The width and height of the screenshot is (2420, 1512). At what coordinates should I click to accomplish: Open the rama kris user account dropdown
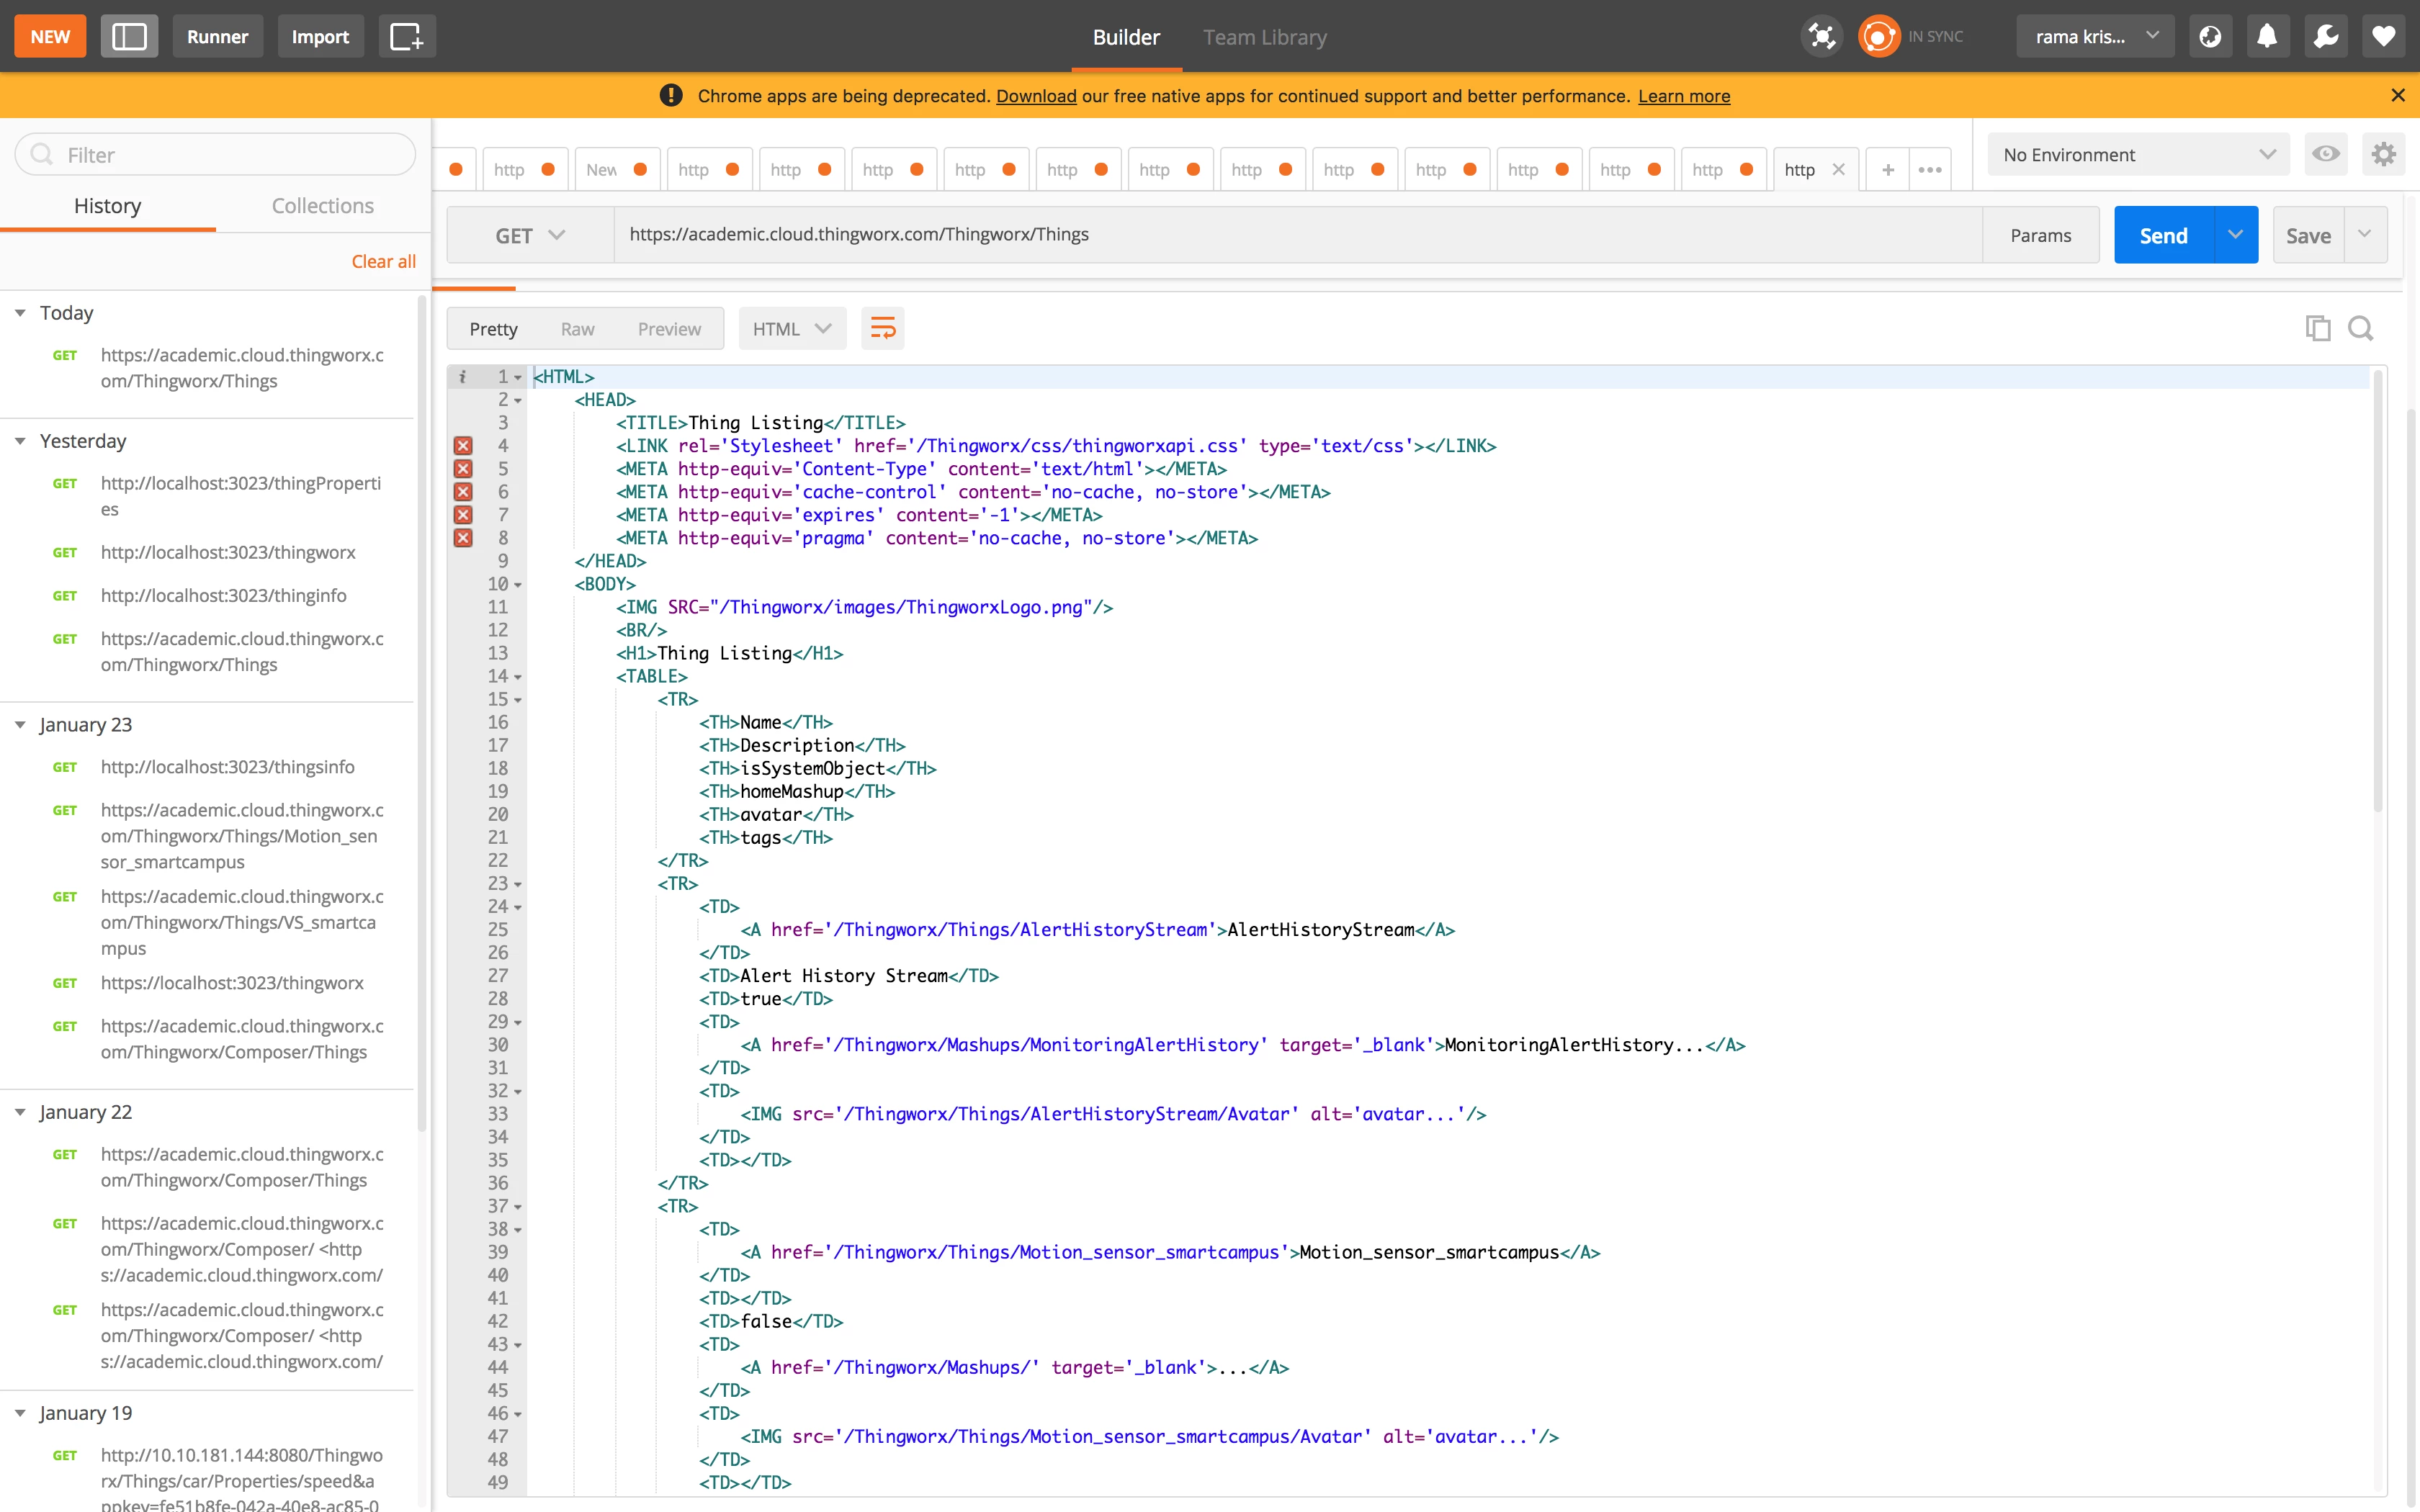point(2095,37)
